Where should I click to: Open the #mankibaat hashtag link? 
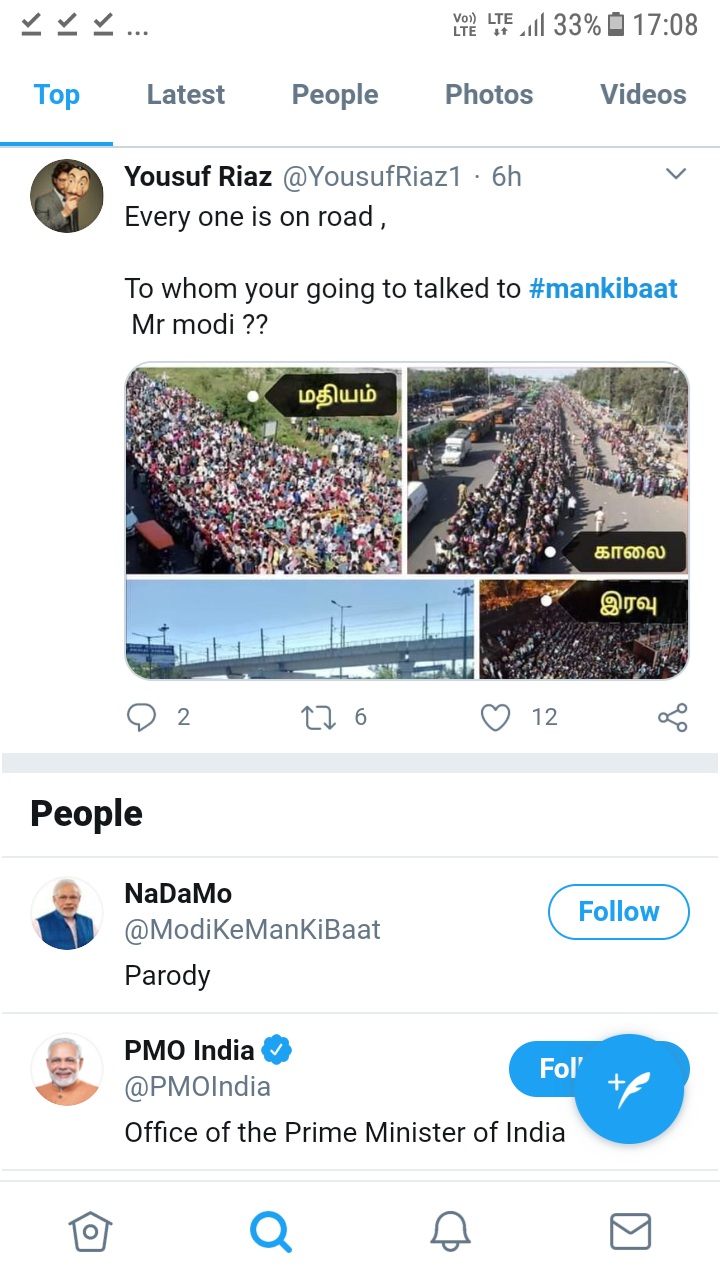[x=603, y=289]
